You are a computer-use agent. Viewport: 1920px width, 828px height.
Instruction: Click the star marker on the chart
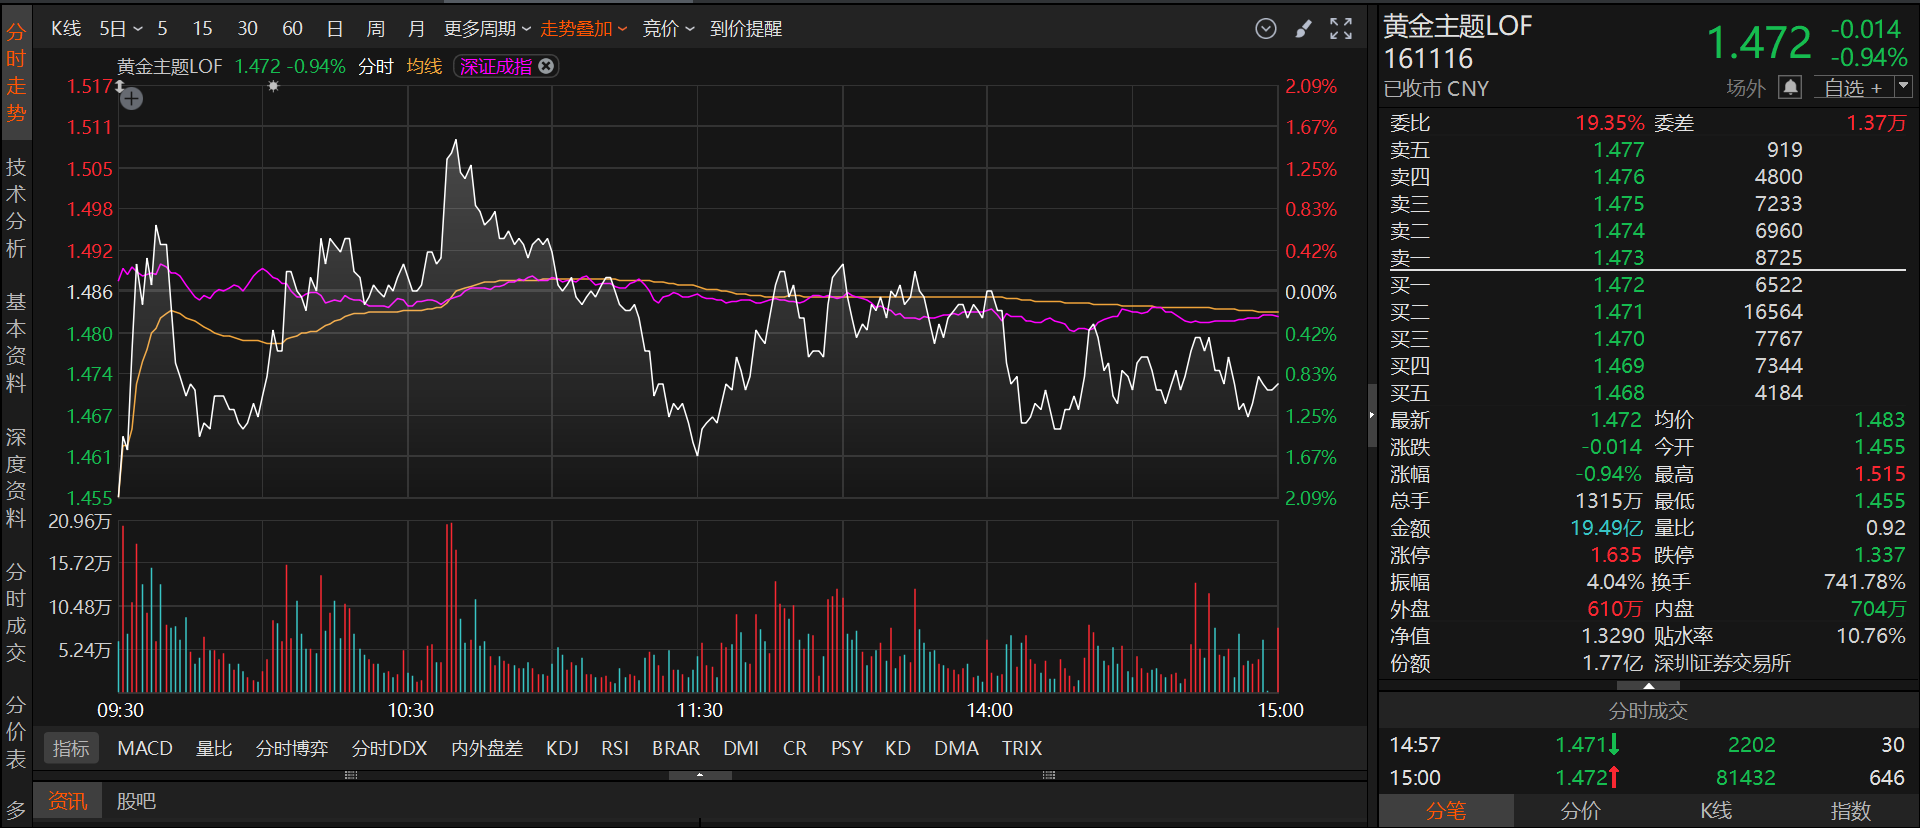pyautogui.click(x=273, y=87)
